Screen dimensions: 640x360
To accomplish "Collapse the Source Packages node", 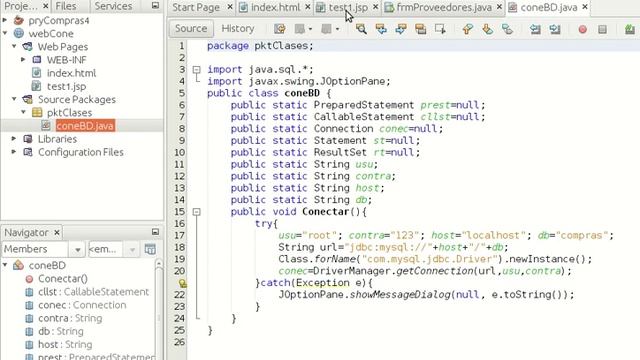I will [14, 99].
